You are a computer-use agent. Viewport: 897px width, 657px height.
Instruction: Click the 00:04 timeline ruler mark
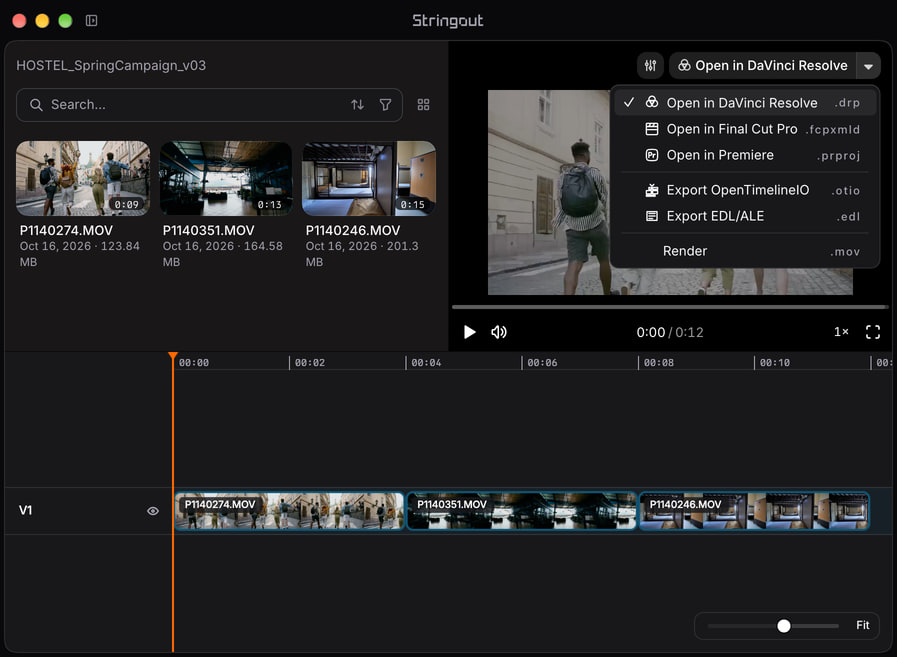click(x=426, y=362)
